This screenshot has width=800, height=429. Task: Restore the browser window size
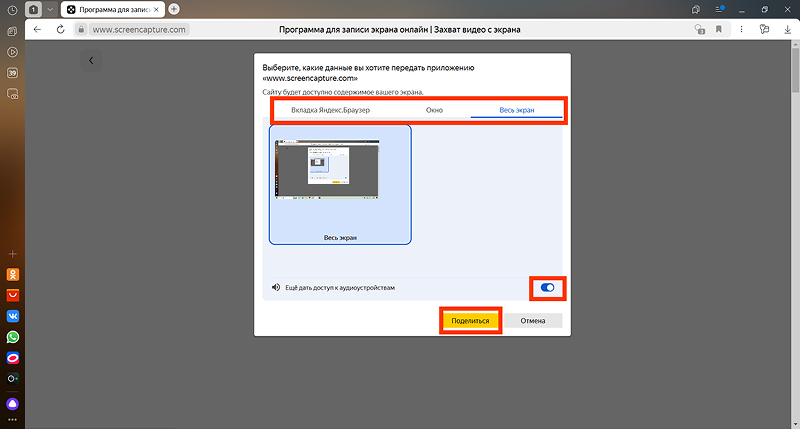[x=765, y=10]
